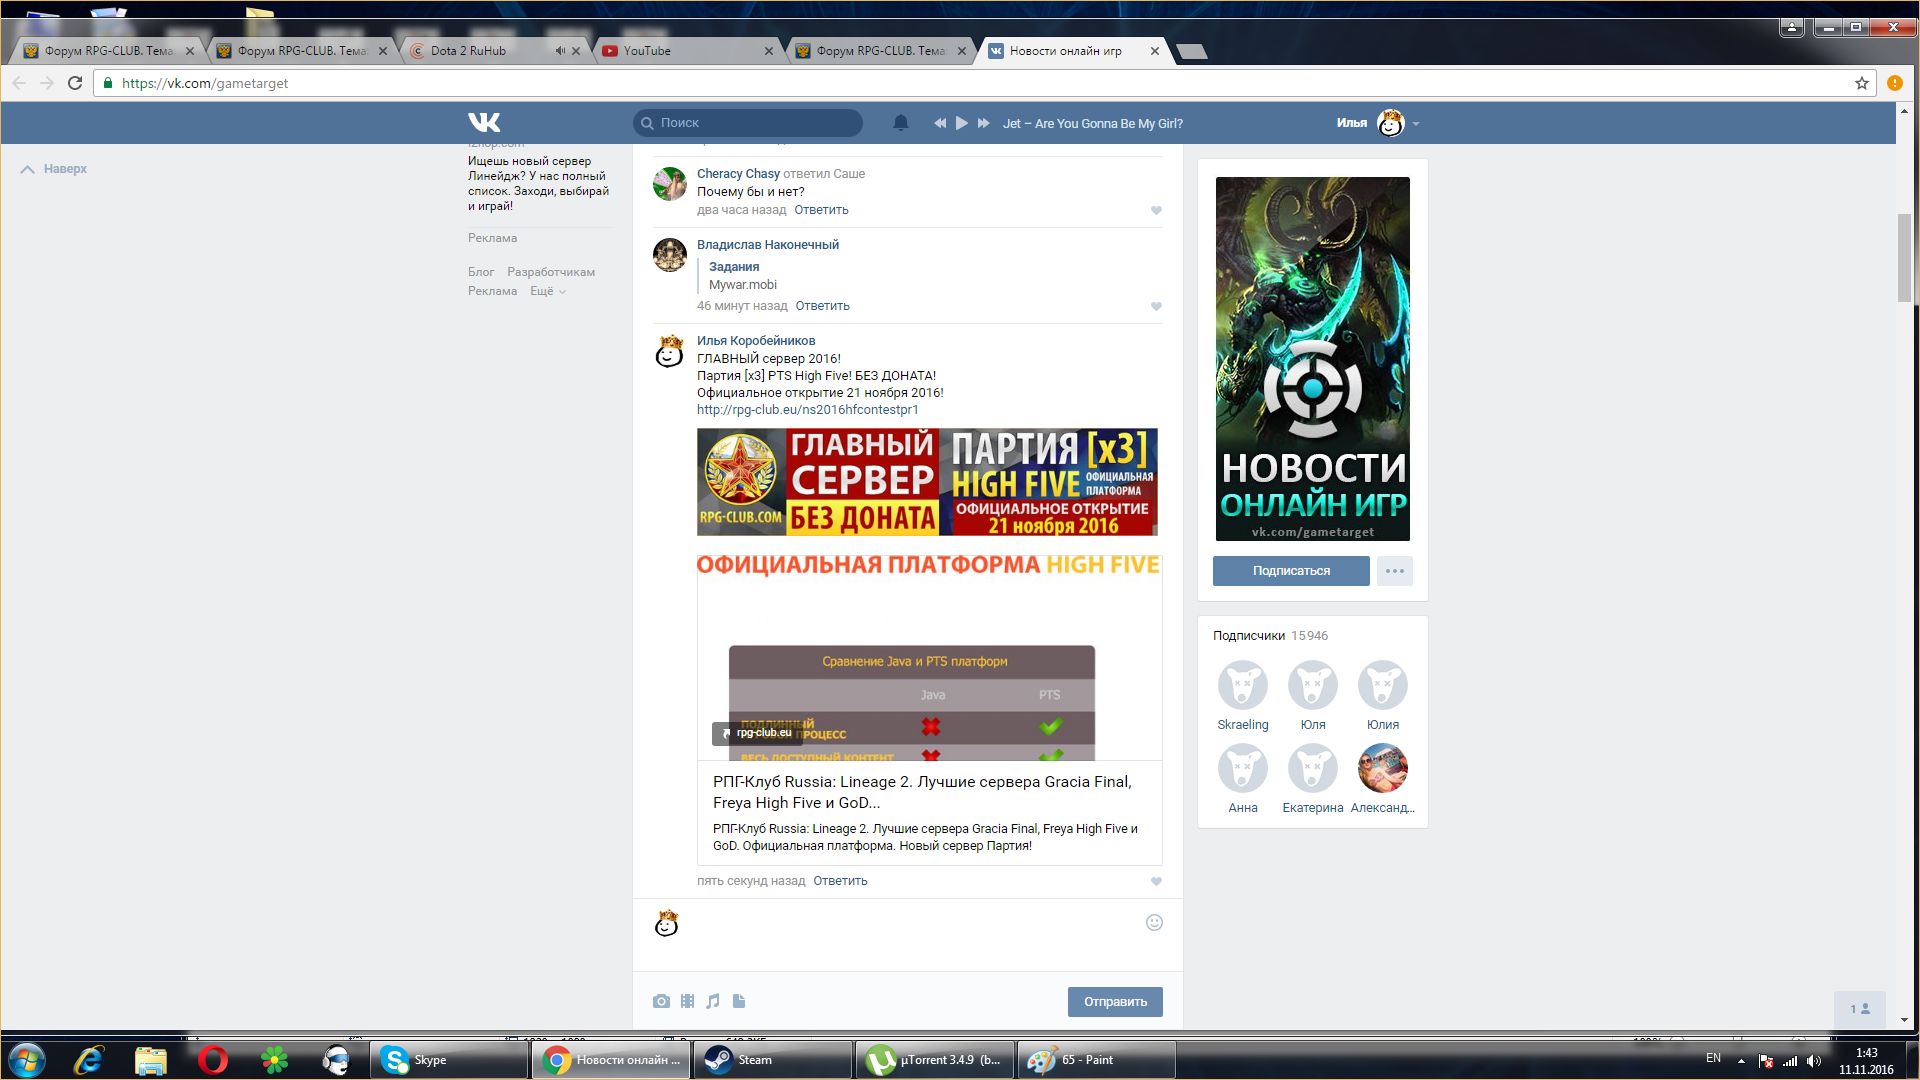Skip to next track in player
The height and width of the screenshot is (1080, 1920).
pos(983,123)
